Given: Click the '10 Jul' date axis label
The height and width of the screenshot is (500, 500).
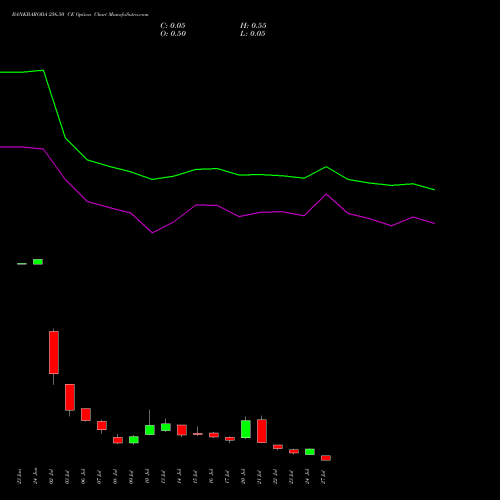Looking at the screenshot, I should [147, 477].
